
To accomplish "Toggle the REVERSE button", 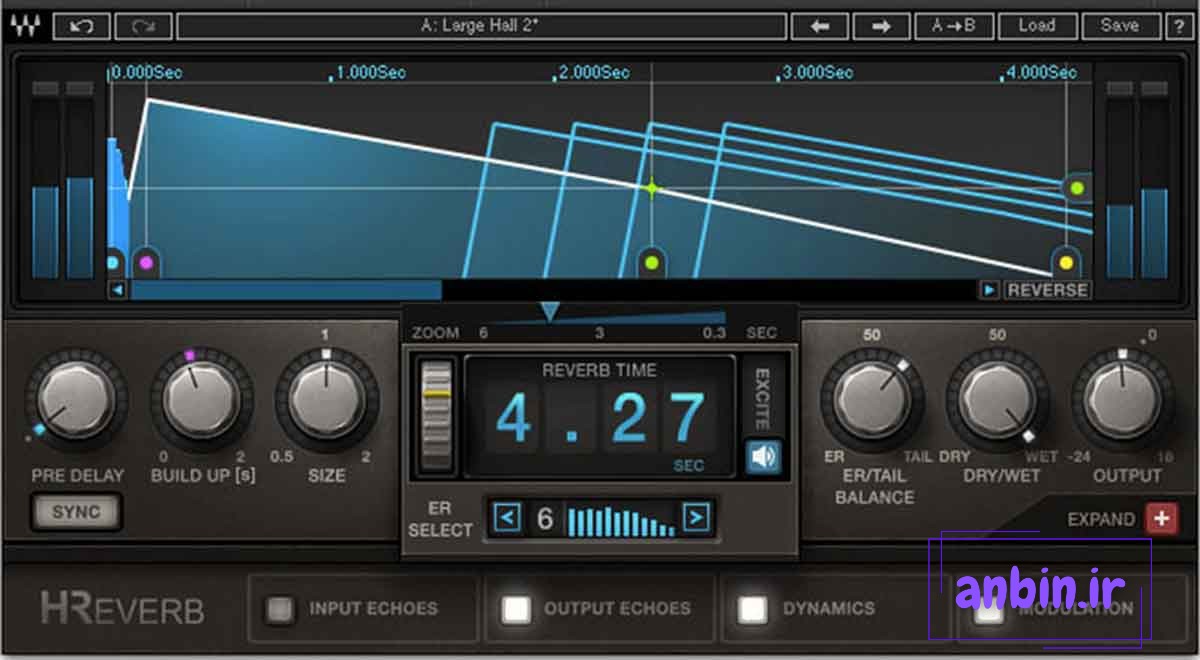I will pos(1046,290).
